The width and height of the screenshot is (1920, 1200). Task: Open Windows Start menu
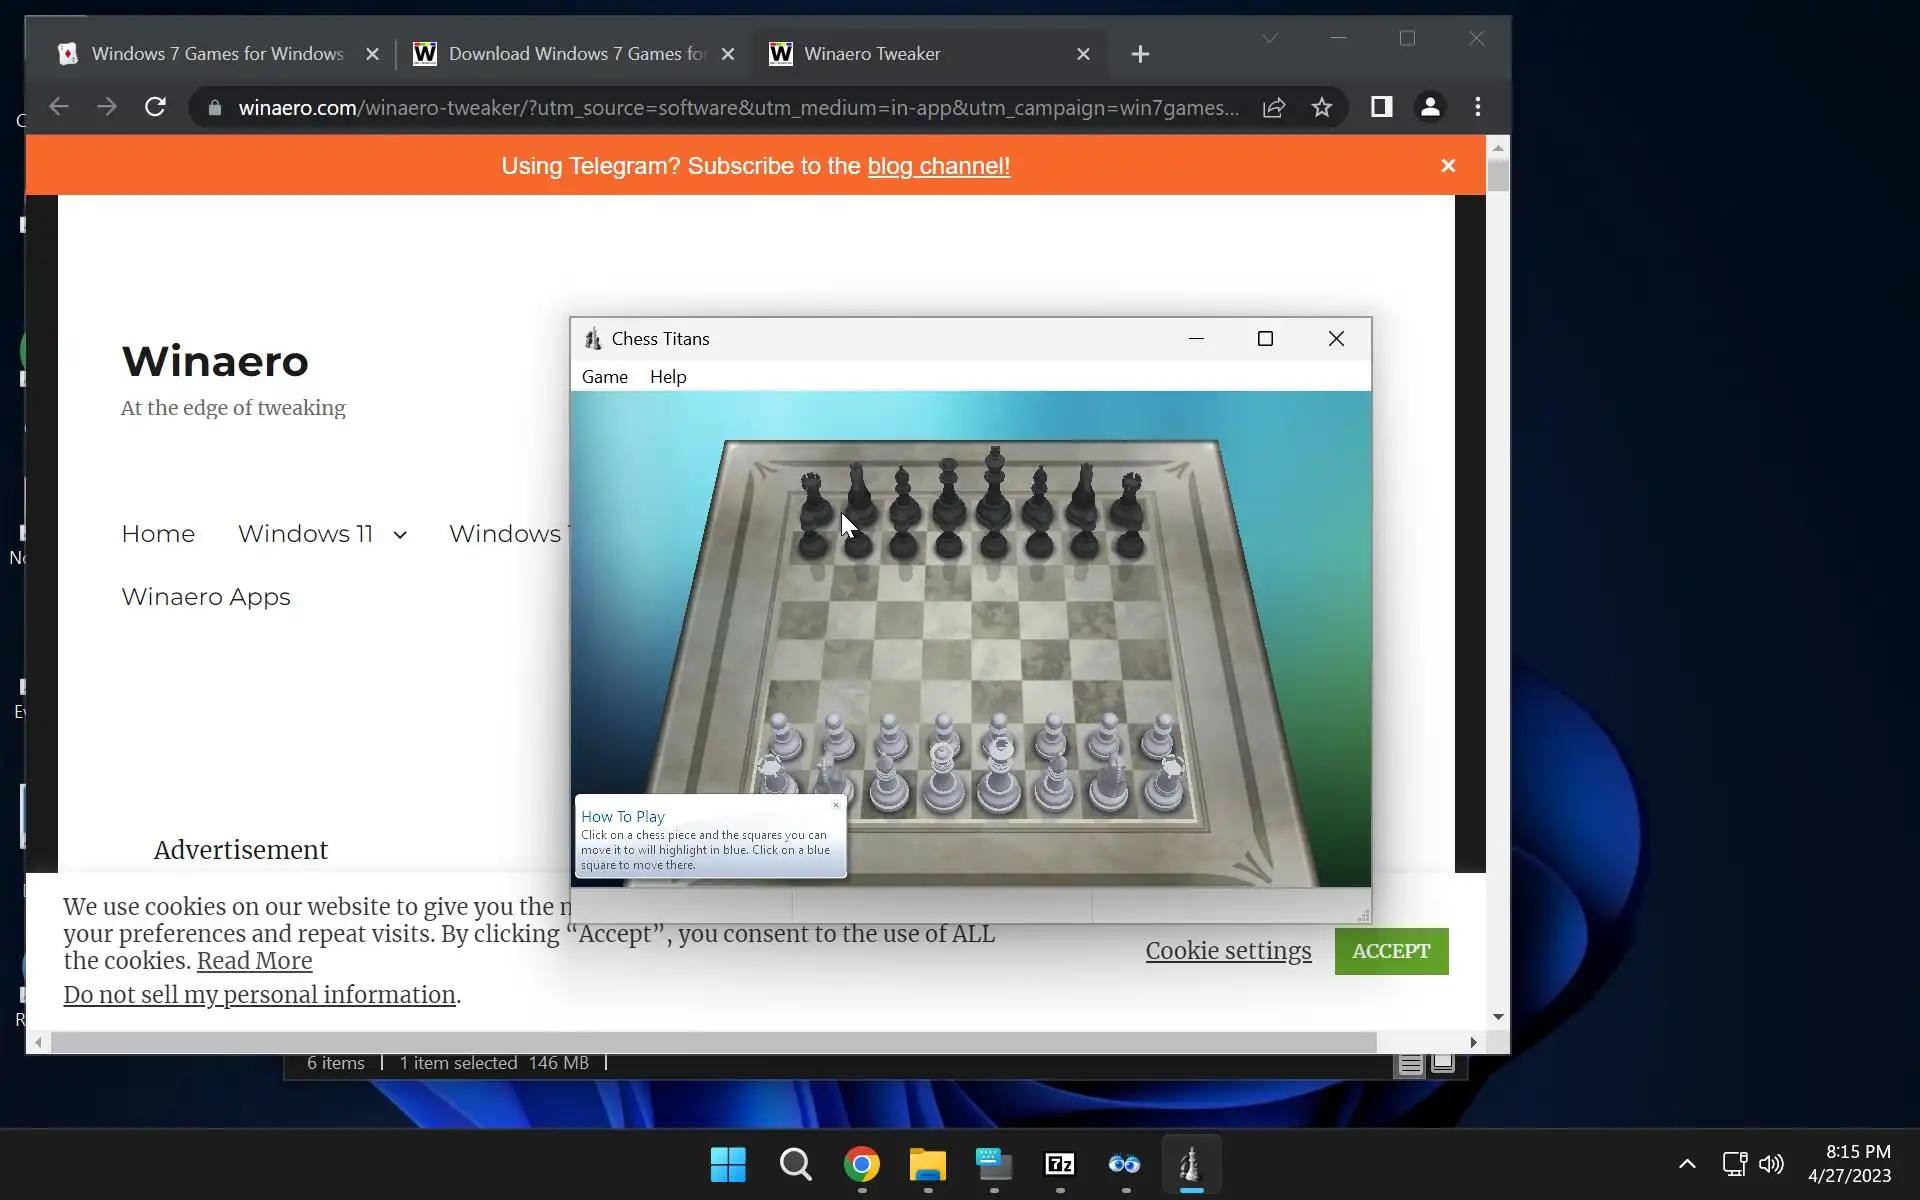coord(728,1164)
